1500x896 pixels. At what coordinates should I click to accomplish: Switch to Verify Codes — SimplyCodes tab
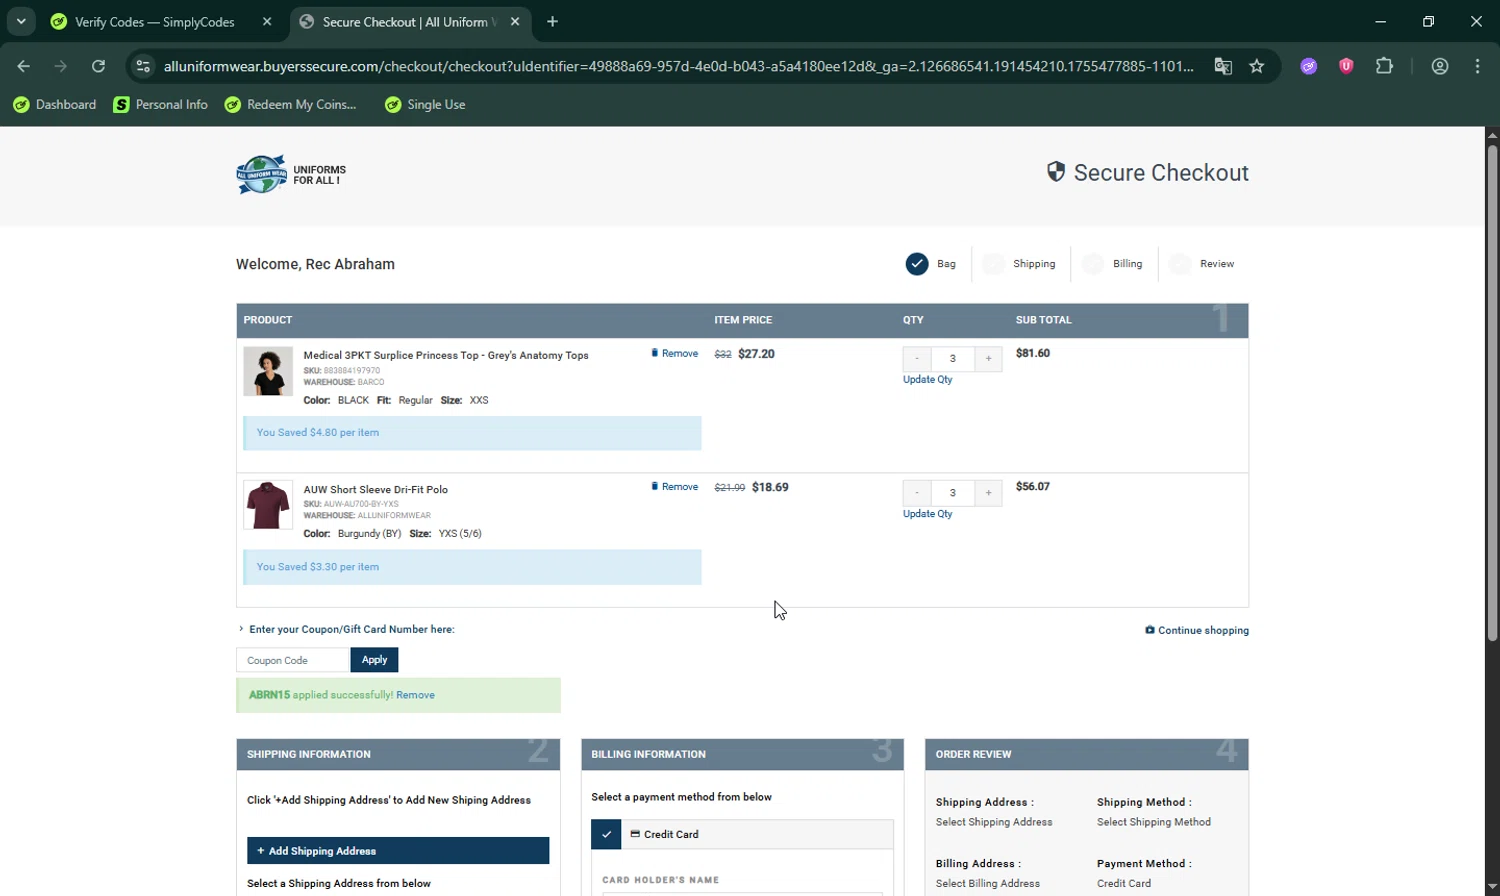[155, 22]
